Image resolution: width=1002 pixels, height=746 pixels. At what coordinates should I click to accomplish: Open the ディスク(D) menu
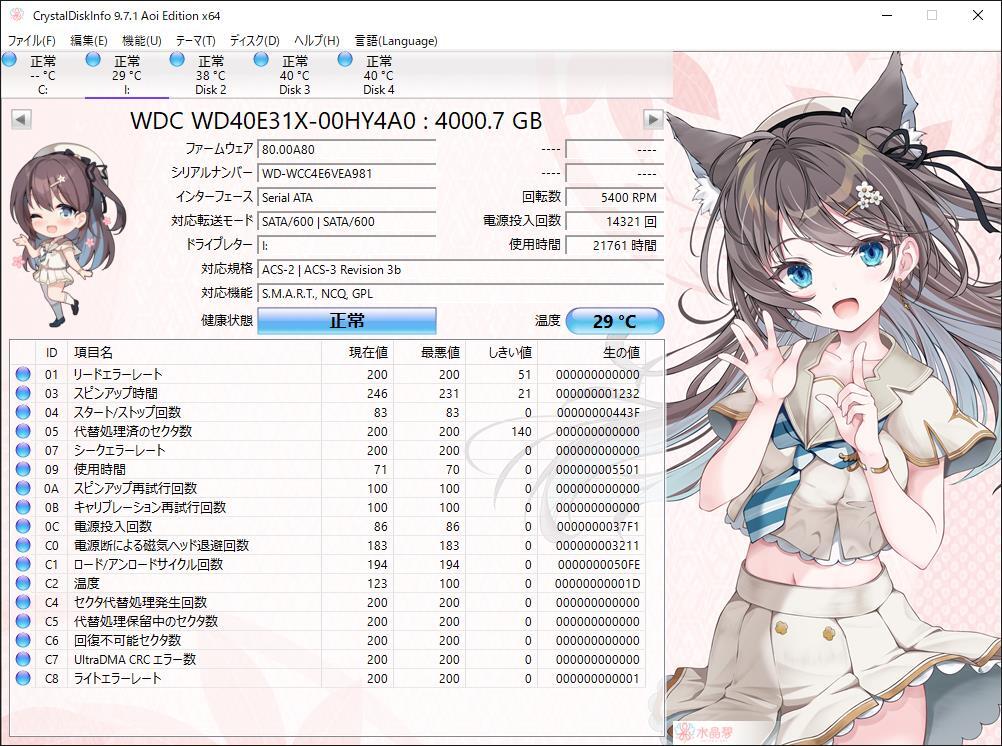pos(254,41)
